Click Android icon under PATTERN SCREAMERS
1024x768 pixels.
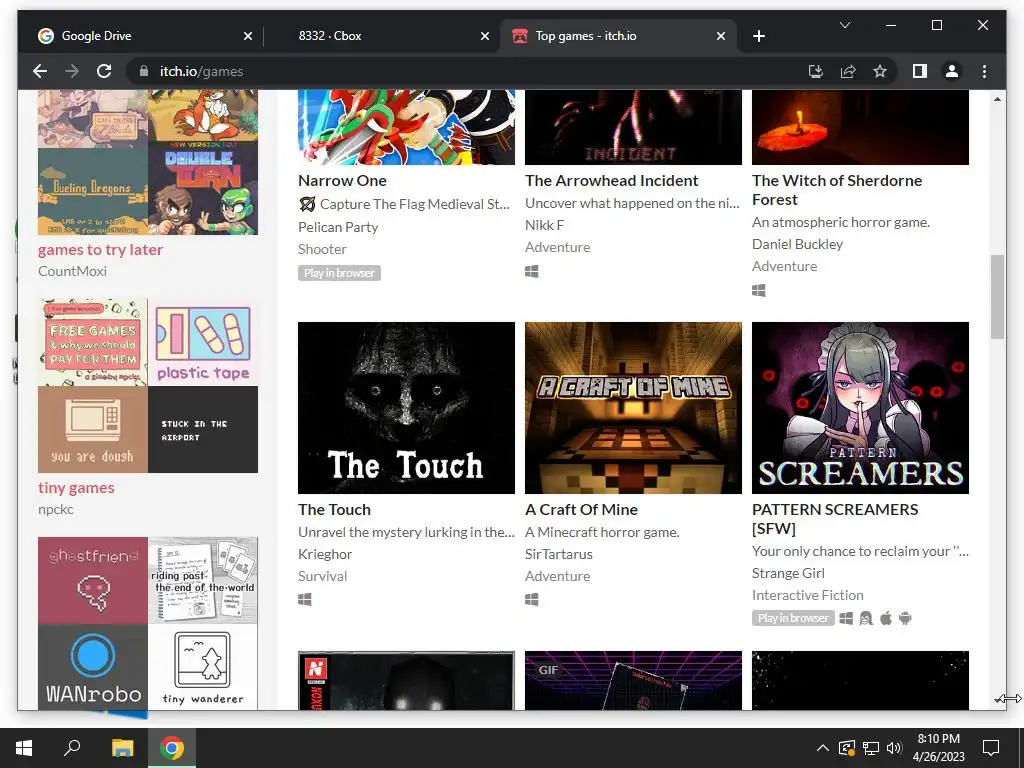click(905, 618)
